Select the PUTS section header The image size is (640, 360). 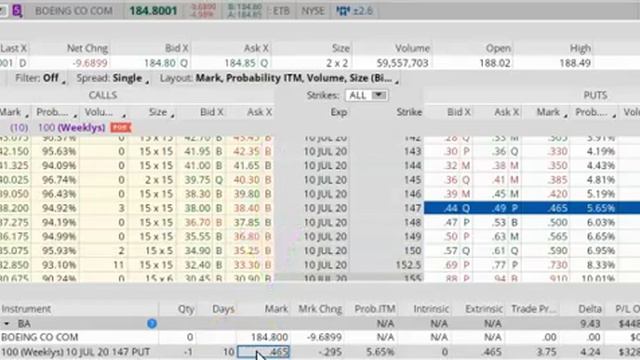tap(595, 95)
